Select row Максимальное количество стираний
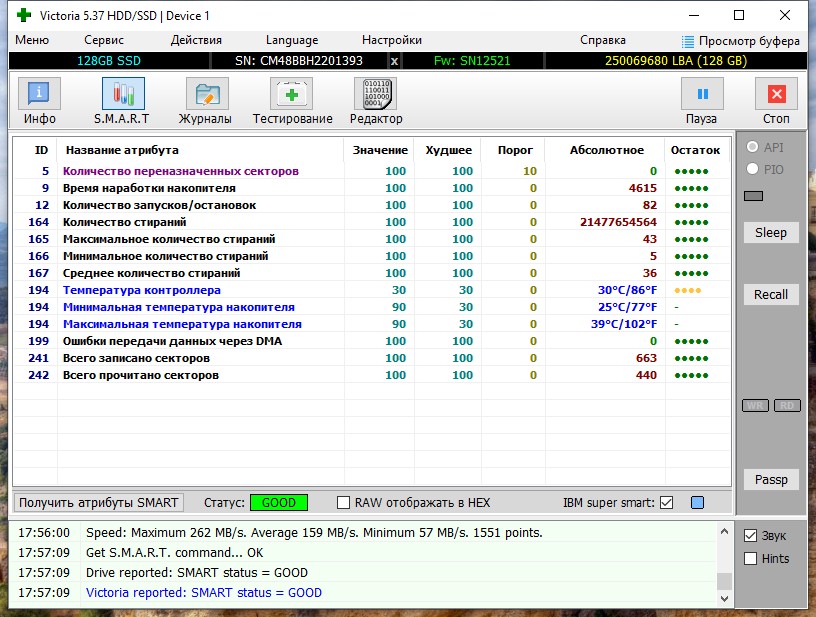 pyautogui.click(x=372, y=239)
